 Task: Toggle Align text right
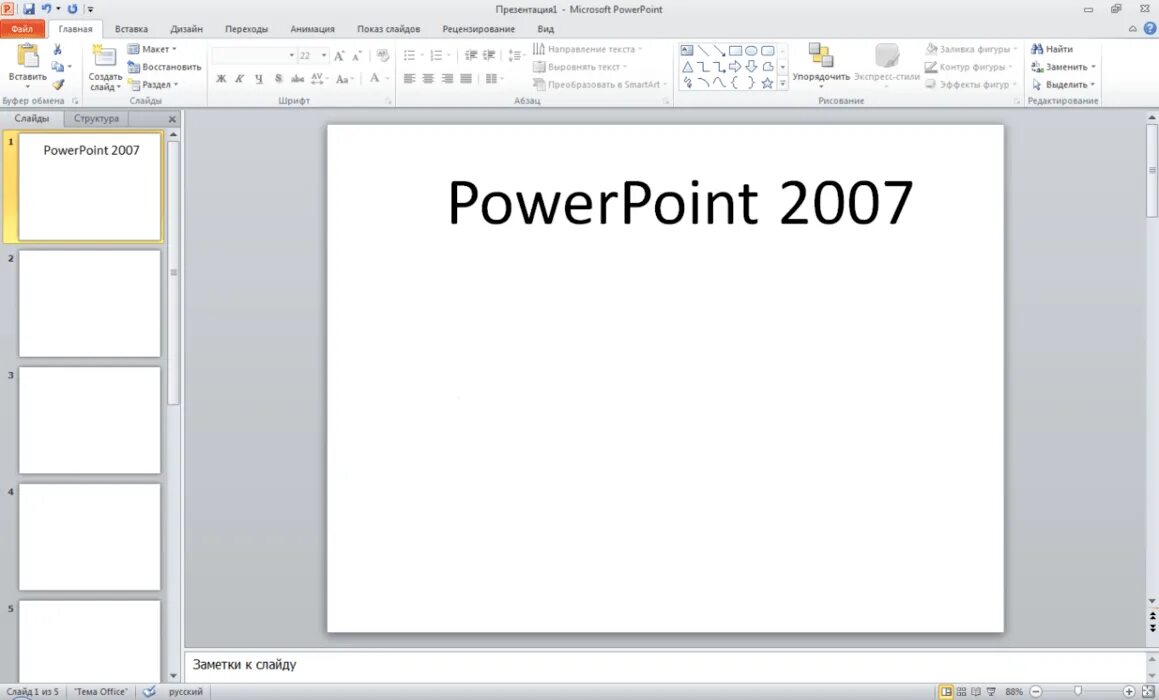click(x=446, y=78)
